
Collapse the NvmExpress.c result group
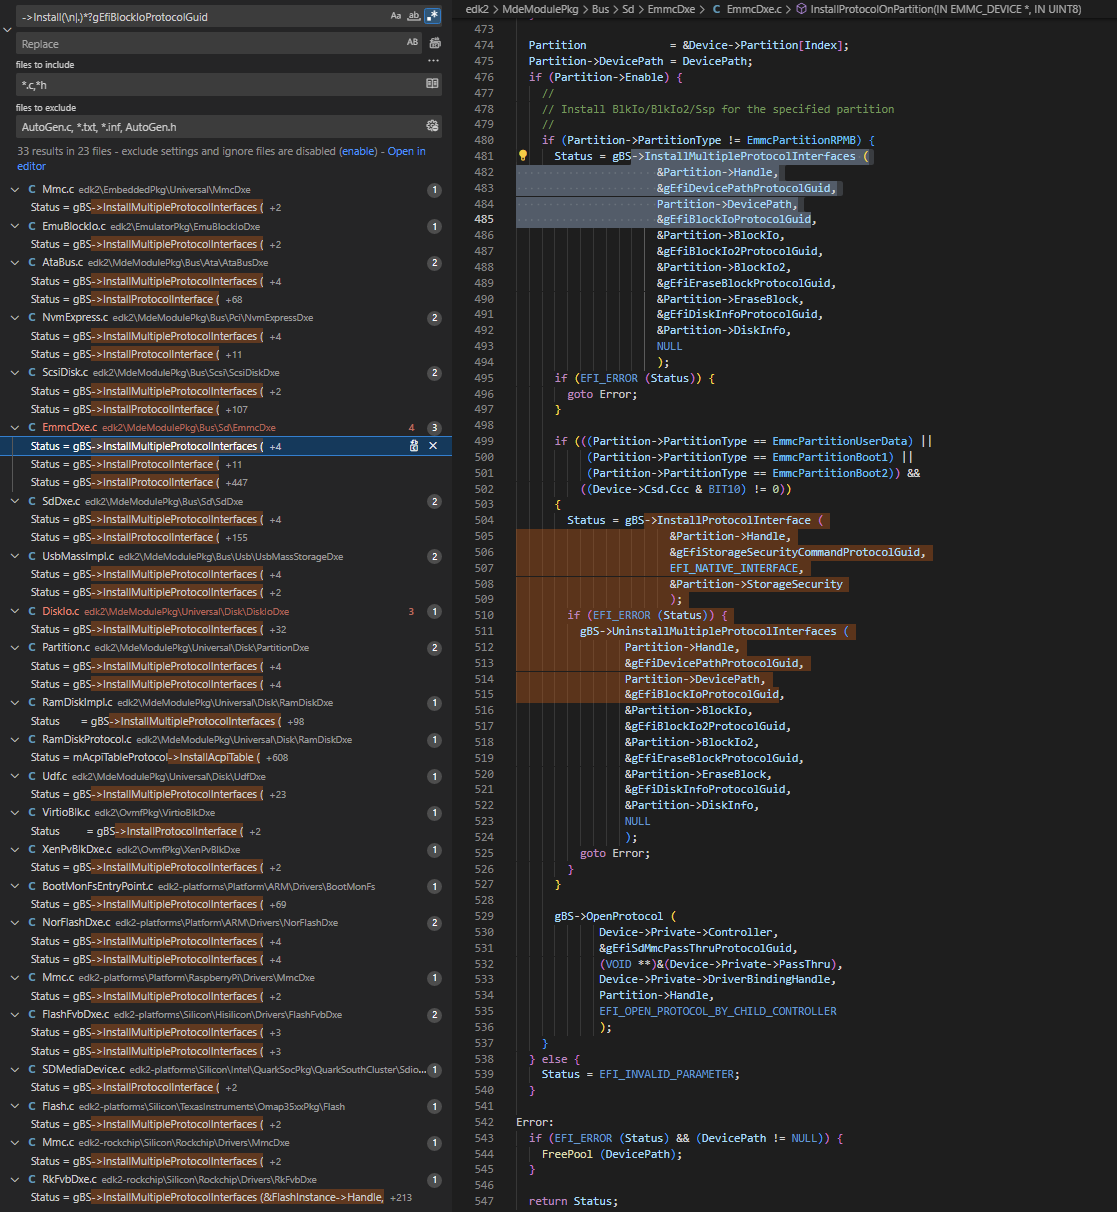[15, 318]
